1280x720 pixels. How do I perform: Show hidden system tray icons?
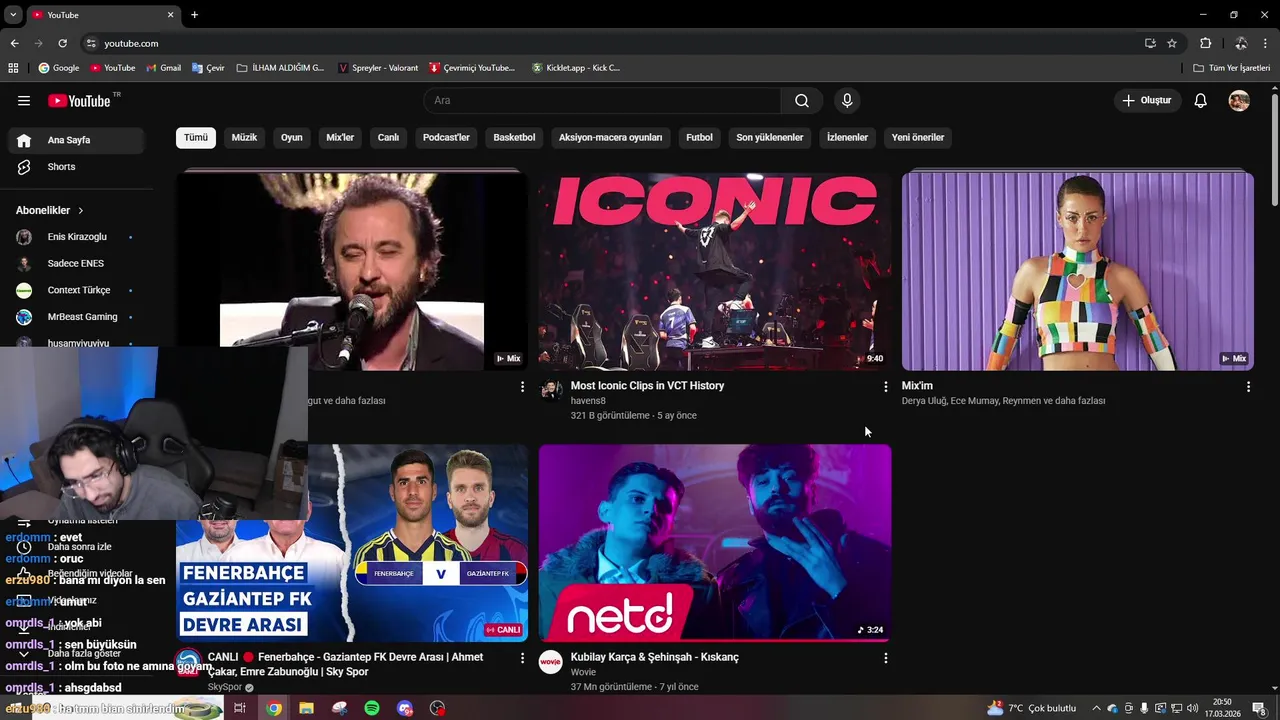1096,708
